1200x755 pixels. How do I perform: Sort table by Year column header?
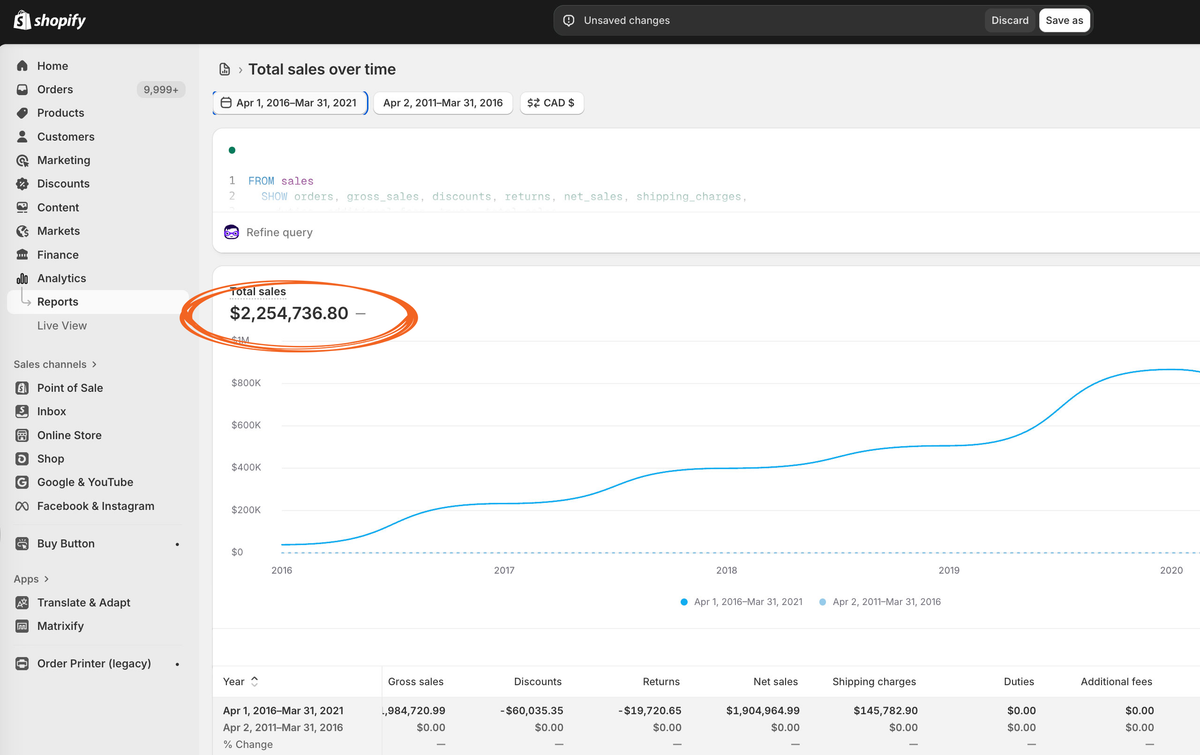coord(241,681)
